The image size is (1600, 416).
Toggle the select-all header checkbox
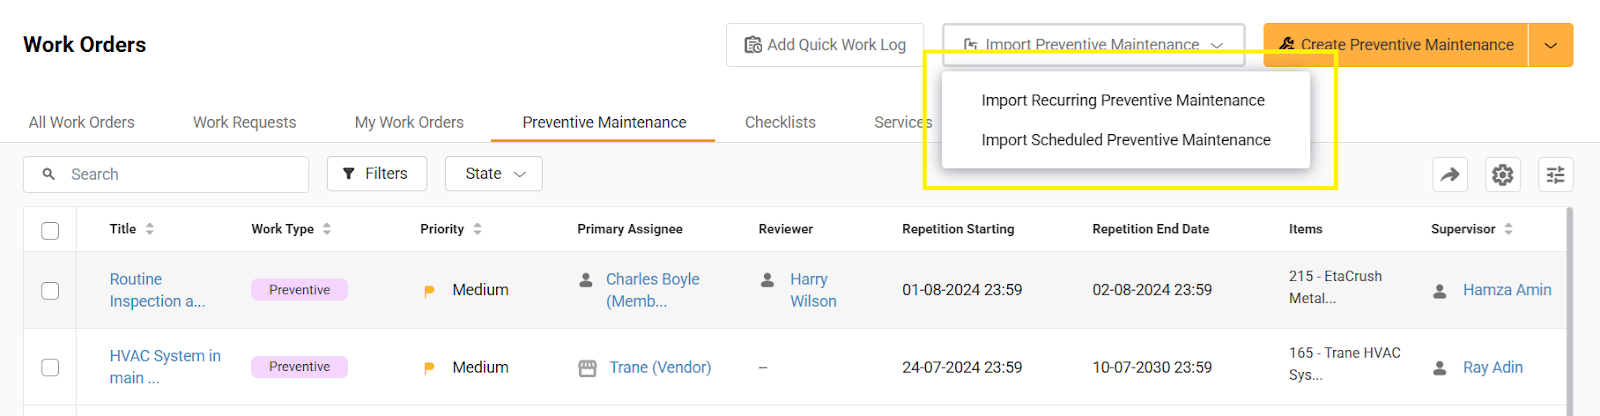pyautogui.click(x=50, y=231)
